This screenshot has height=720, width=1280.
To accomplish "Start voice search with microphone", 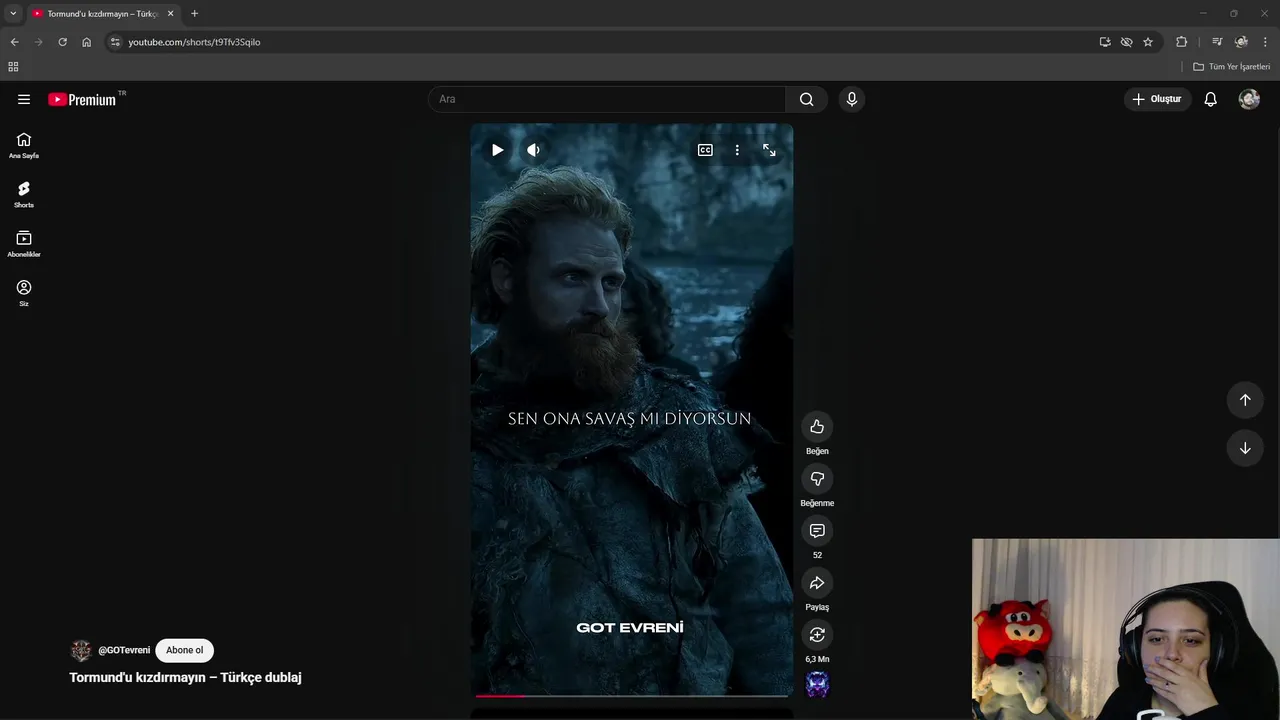I will coord(852,99).
